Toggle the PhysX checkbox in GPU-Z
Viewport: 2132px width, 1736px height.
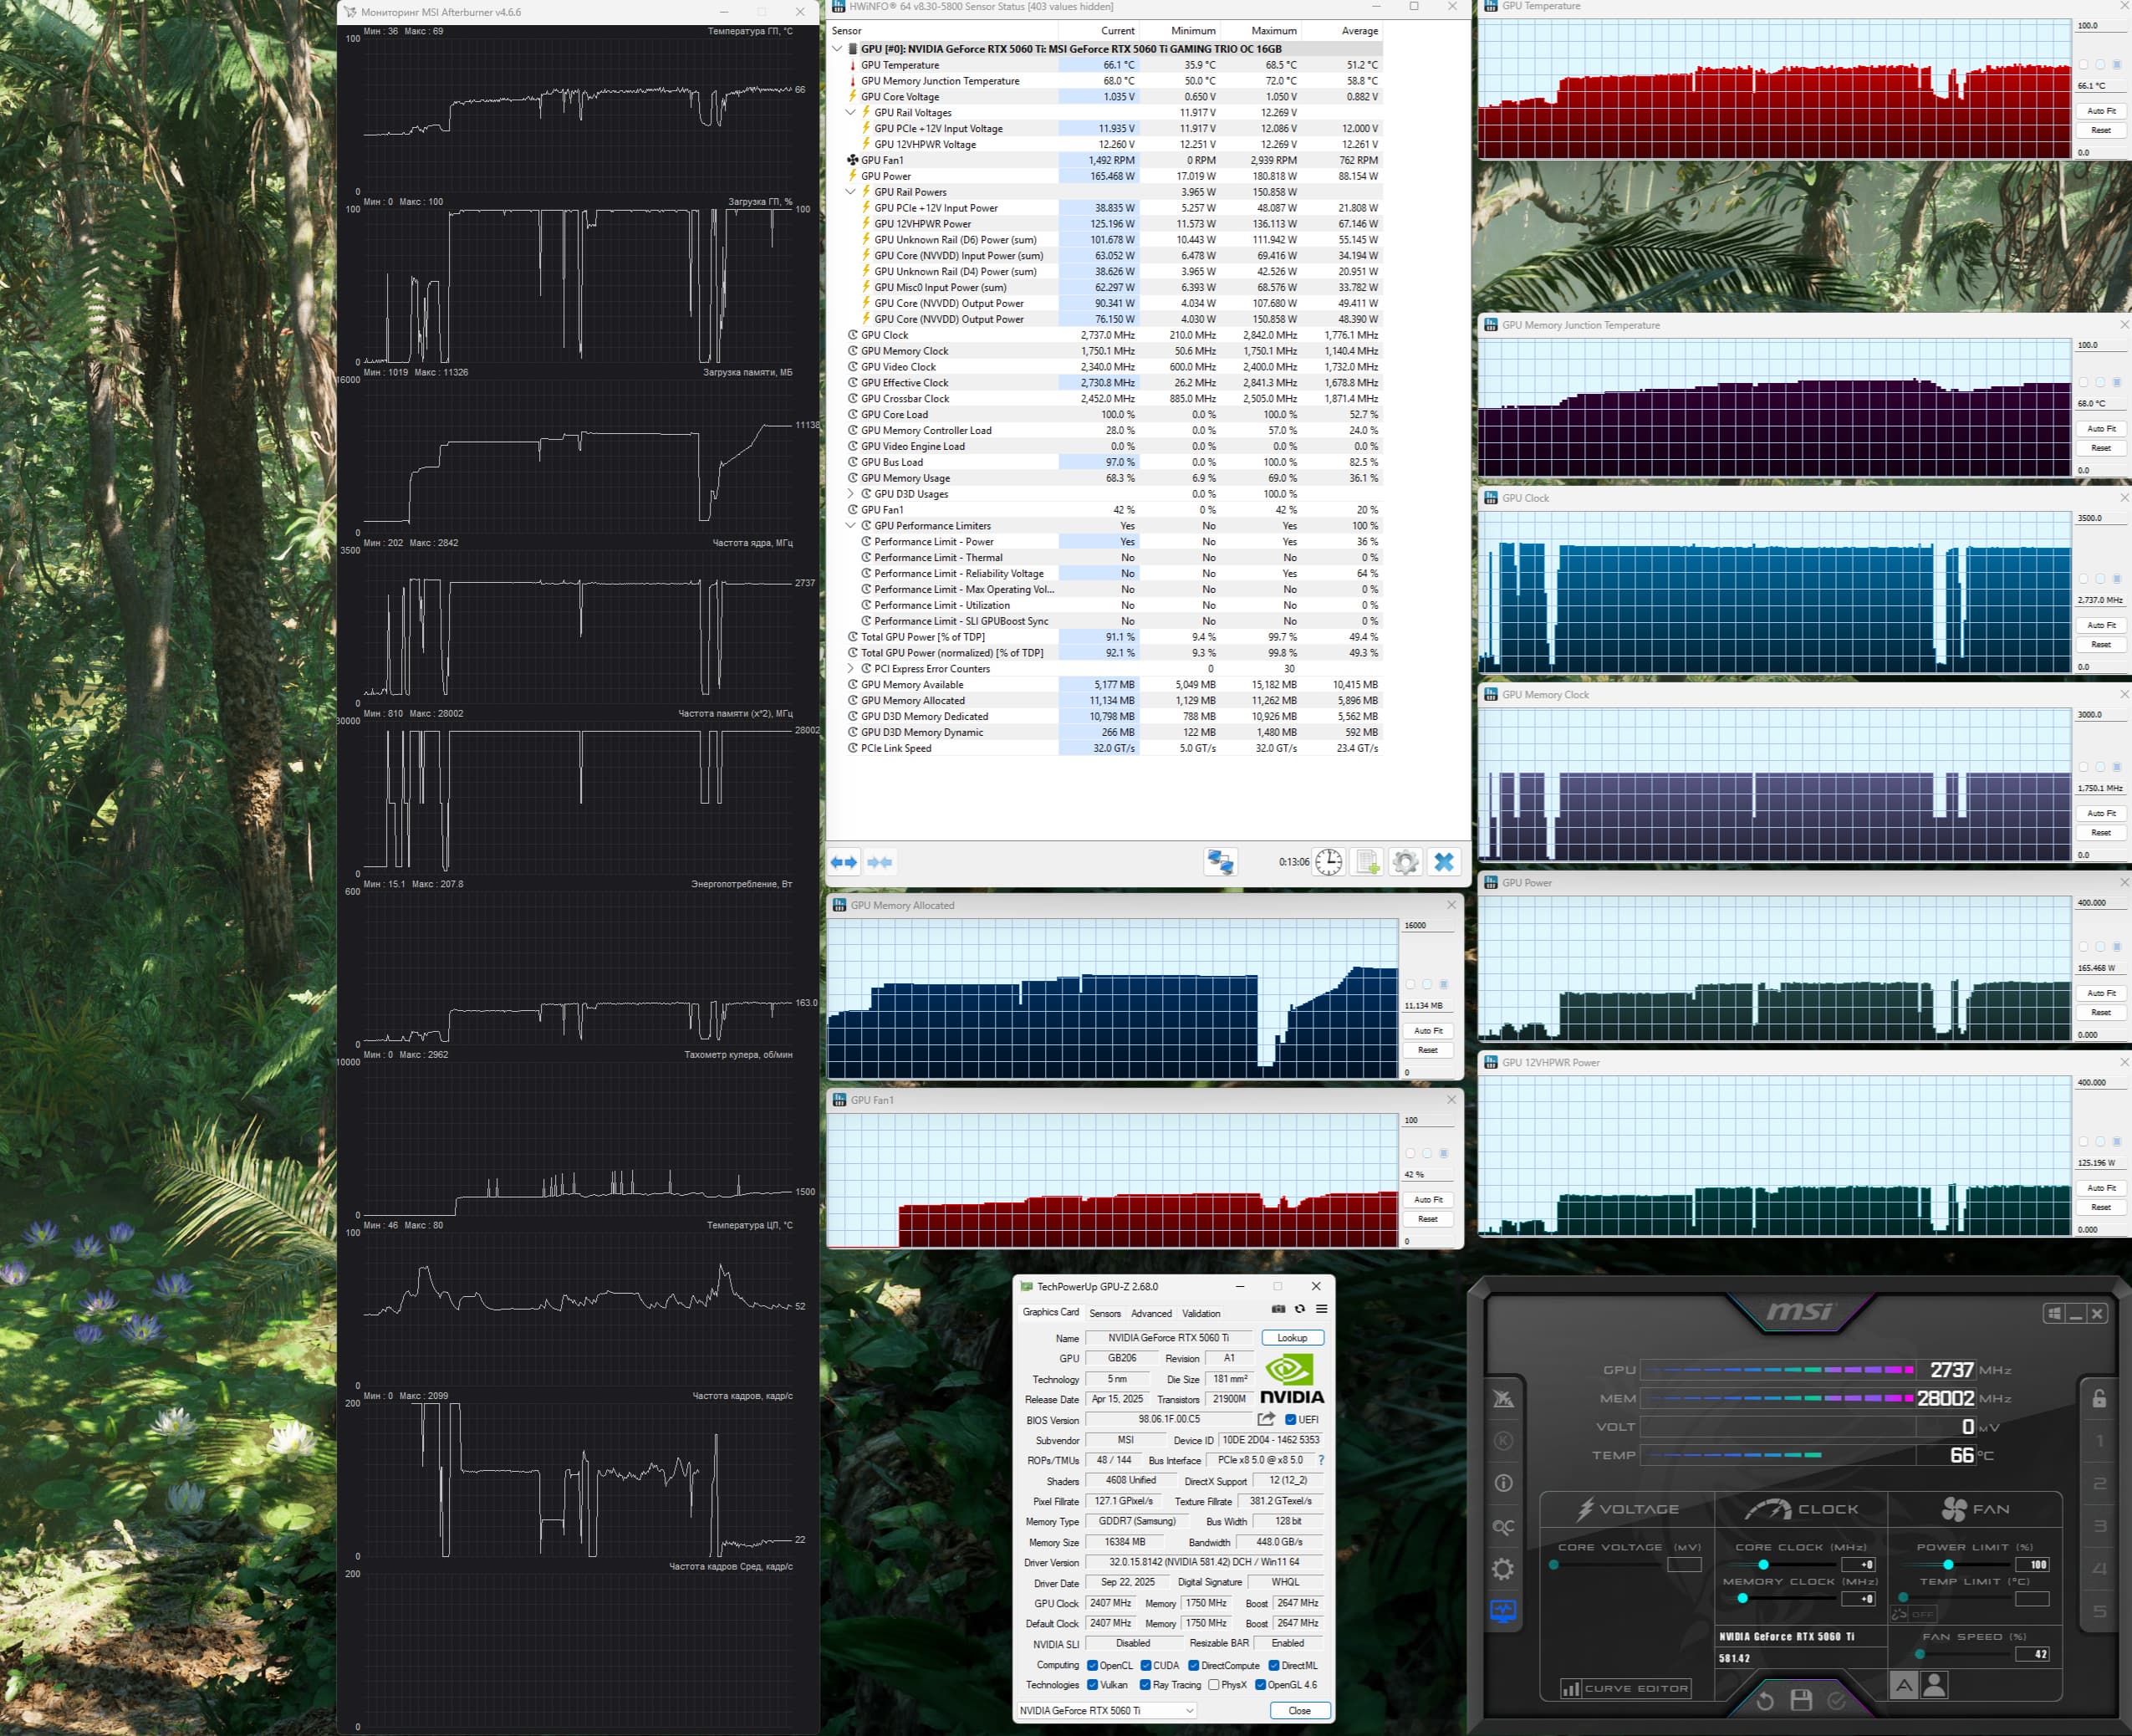(x=1213, y=1685)
